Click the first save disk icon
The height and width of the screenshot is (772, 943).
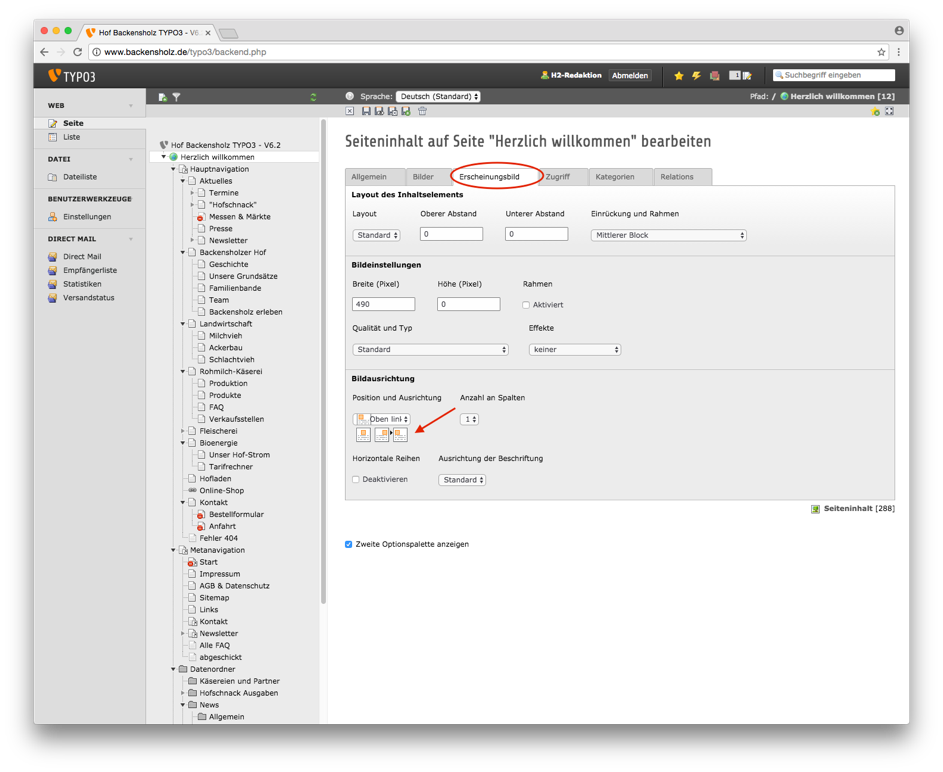pyautogui.click(x=366, y=111)
